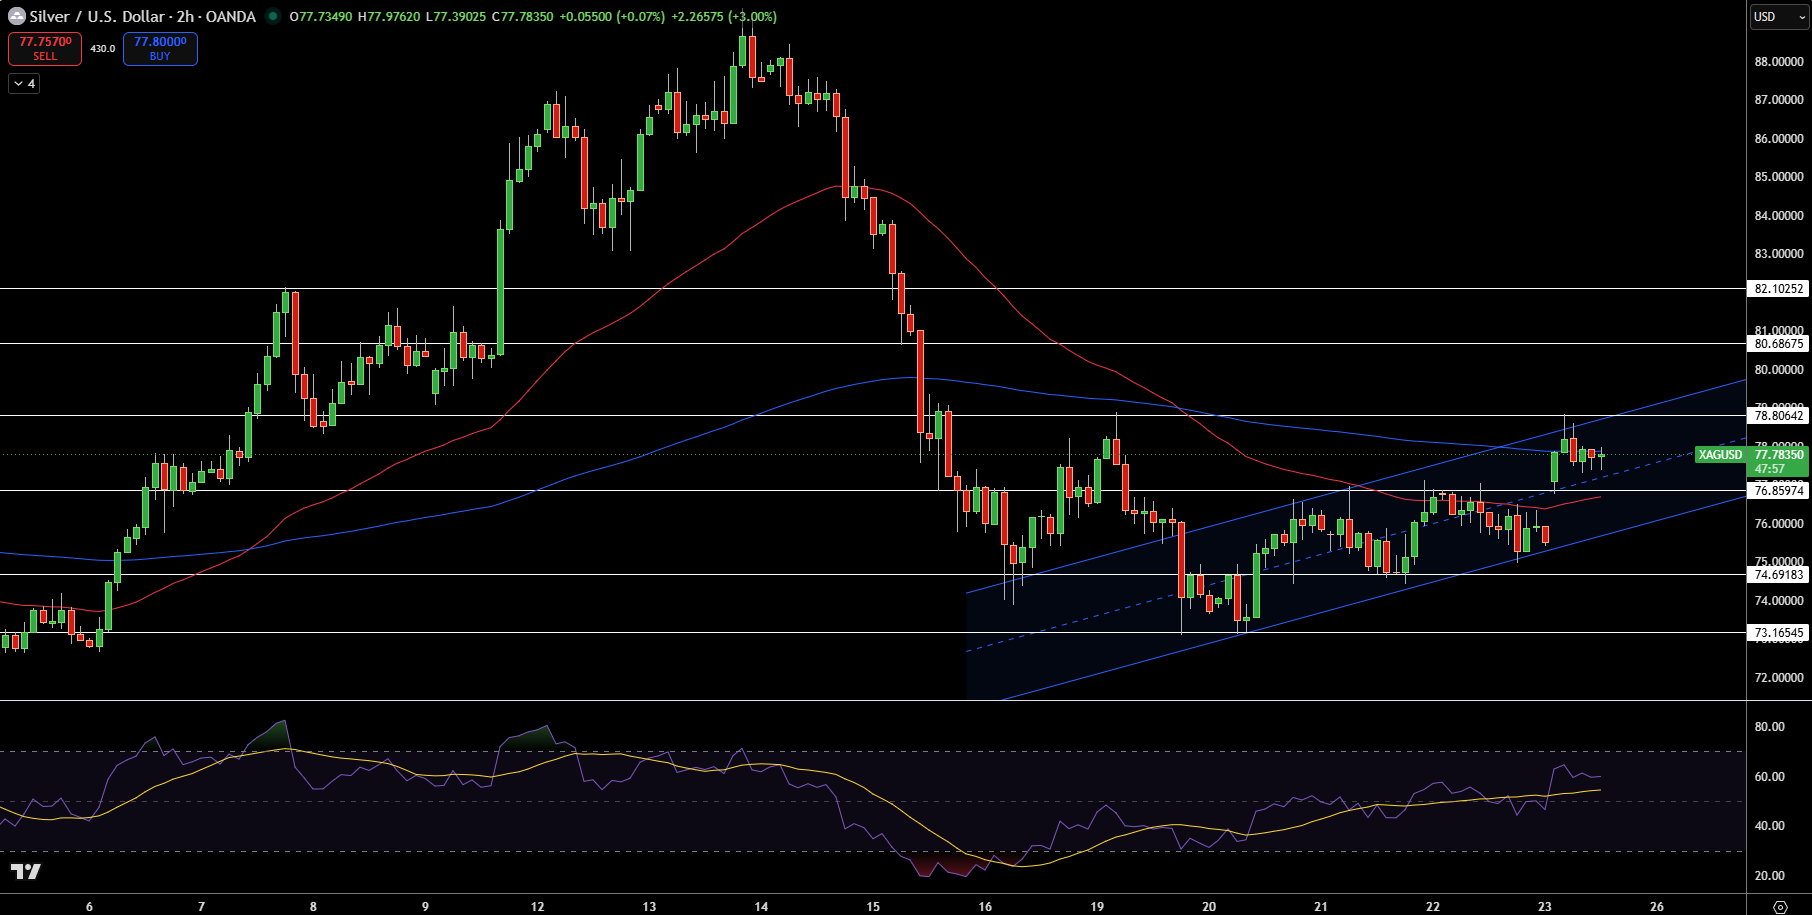Collapse the indicator legend showing 4
Screen dimensions: 1812x915
tap(24, 84)
